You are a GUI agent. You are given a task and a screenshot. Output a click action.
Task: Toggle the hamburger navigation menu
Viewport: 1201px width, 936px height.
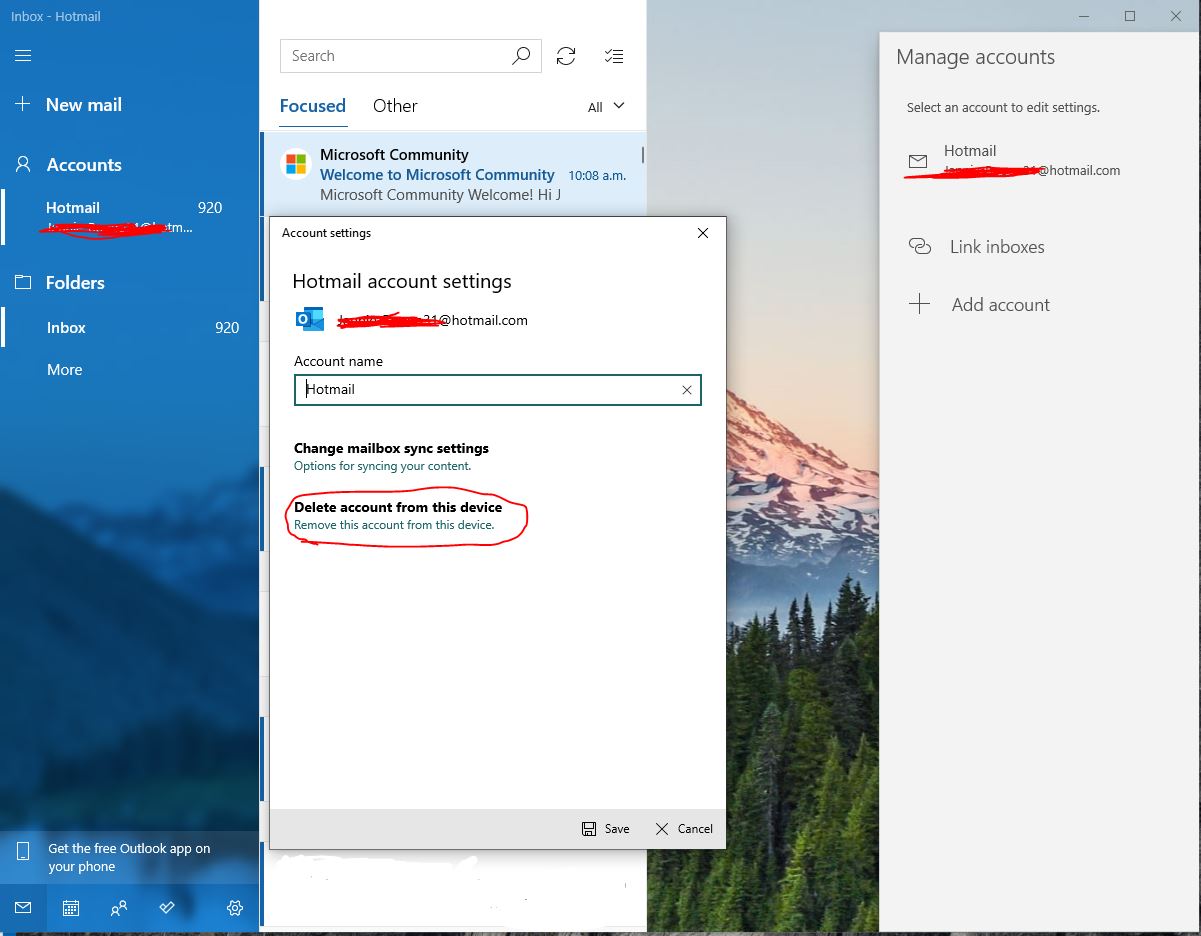[23, 56]
